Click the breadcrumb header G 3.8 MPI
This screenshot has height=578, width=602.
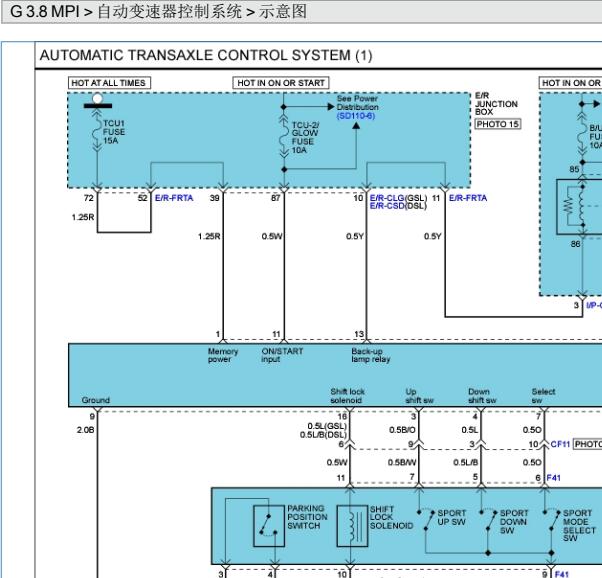(x=45, y=12)
